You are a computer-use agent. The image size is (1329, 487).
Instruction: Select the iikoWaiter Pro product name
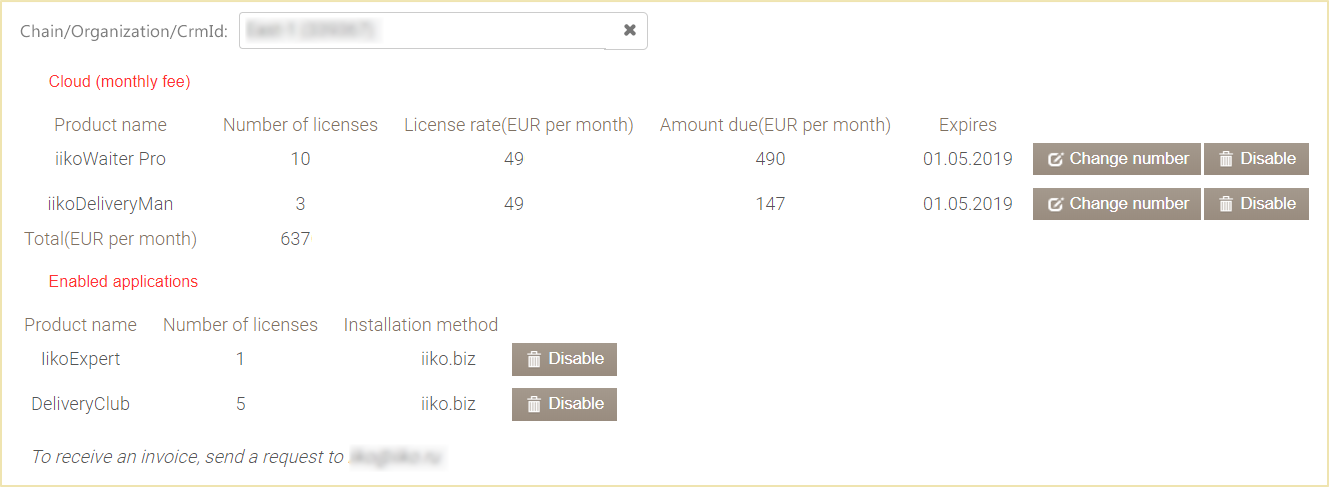(x=110, y=159)
